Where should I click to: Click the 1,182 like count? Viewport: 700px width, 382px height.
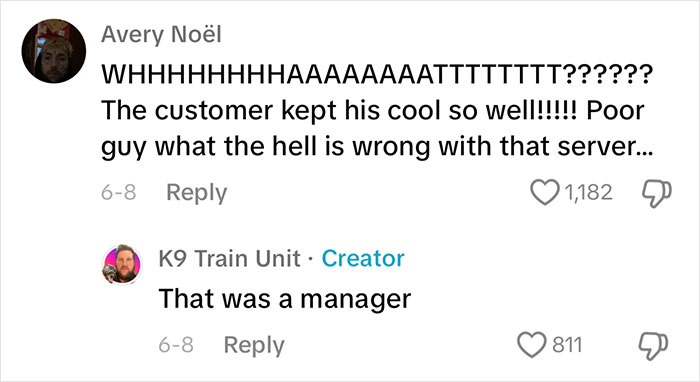click(588, 192)
